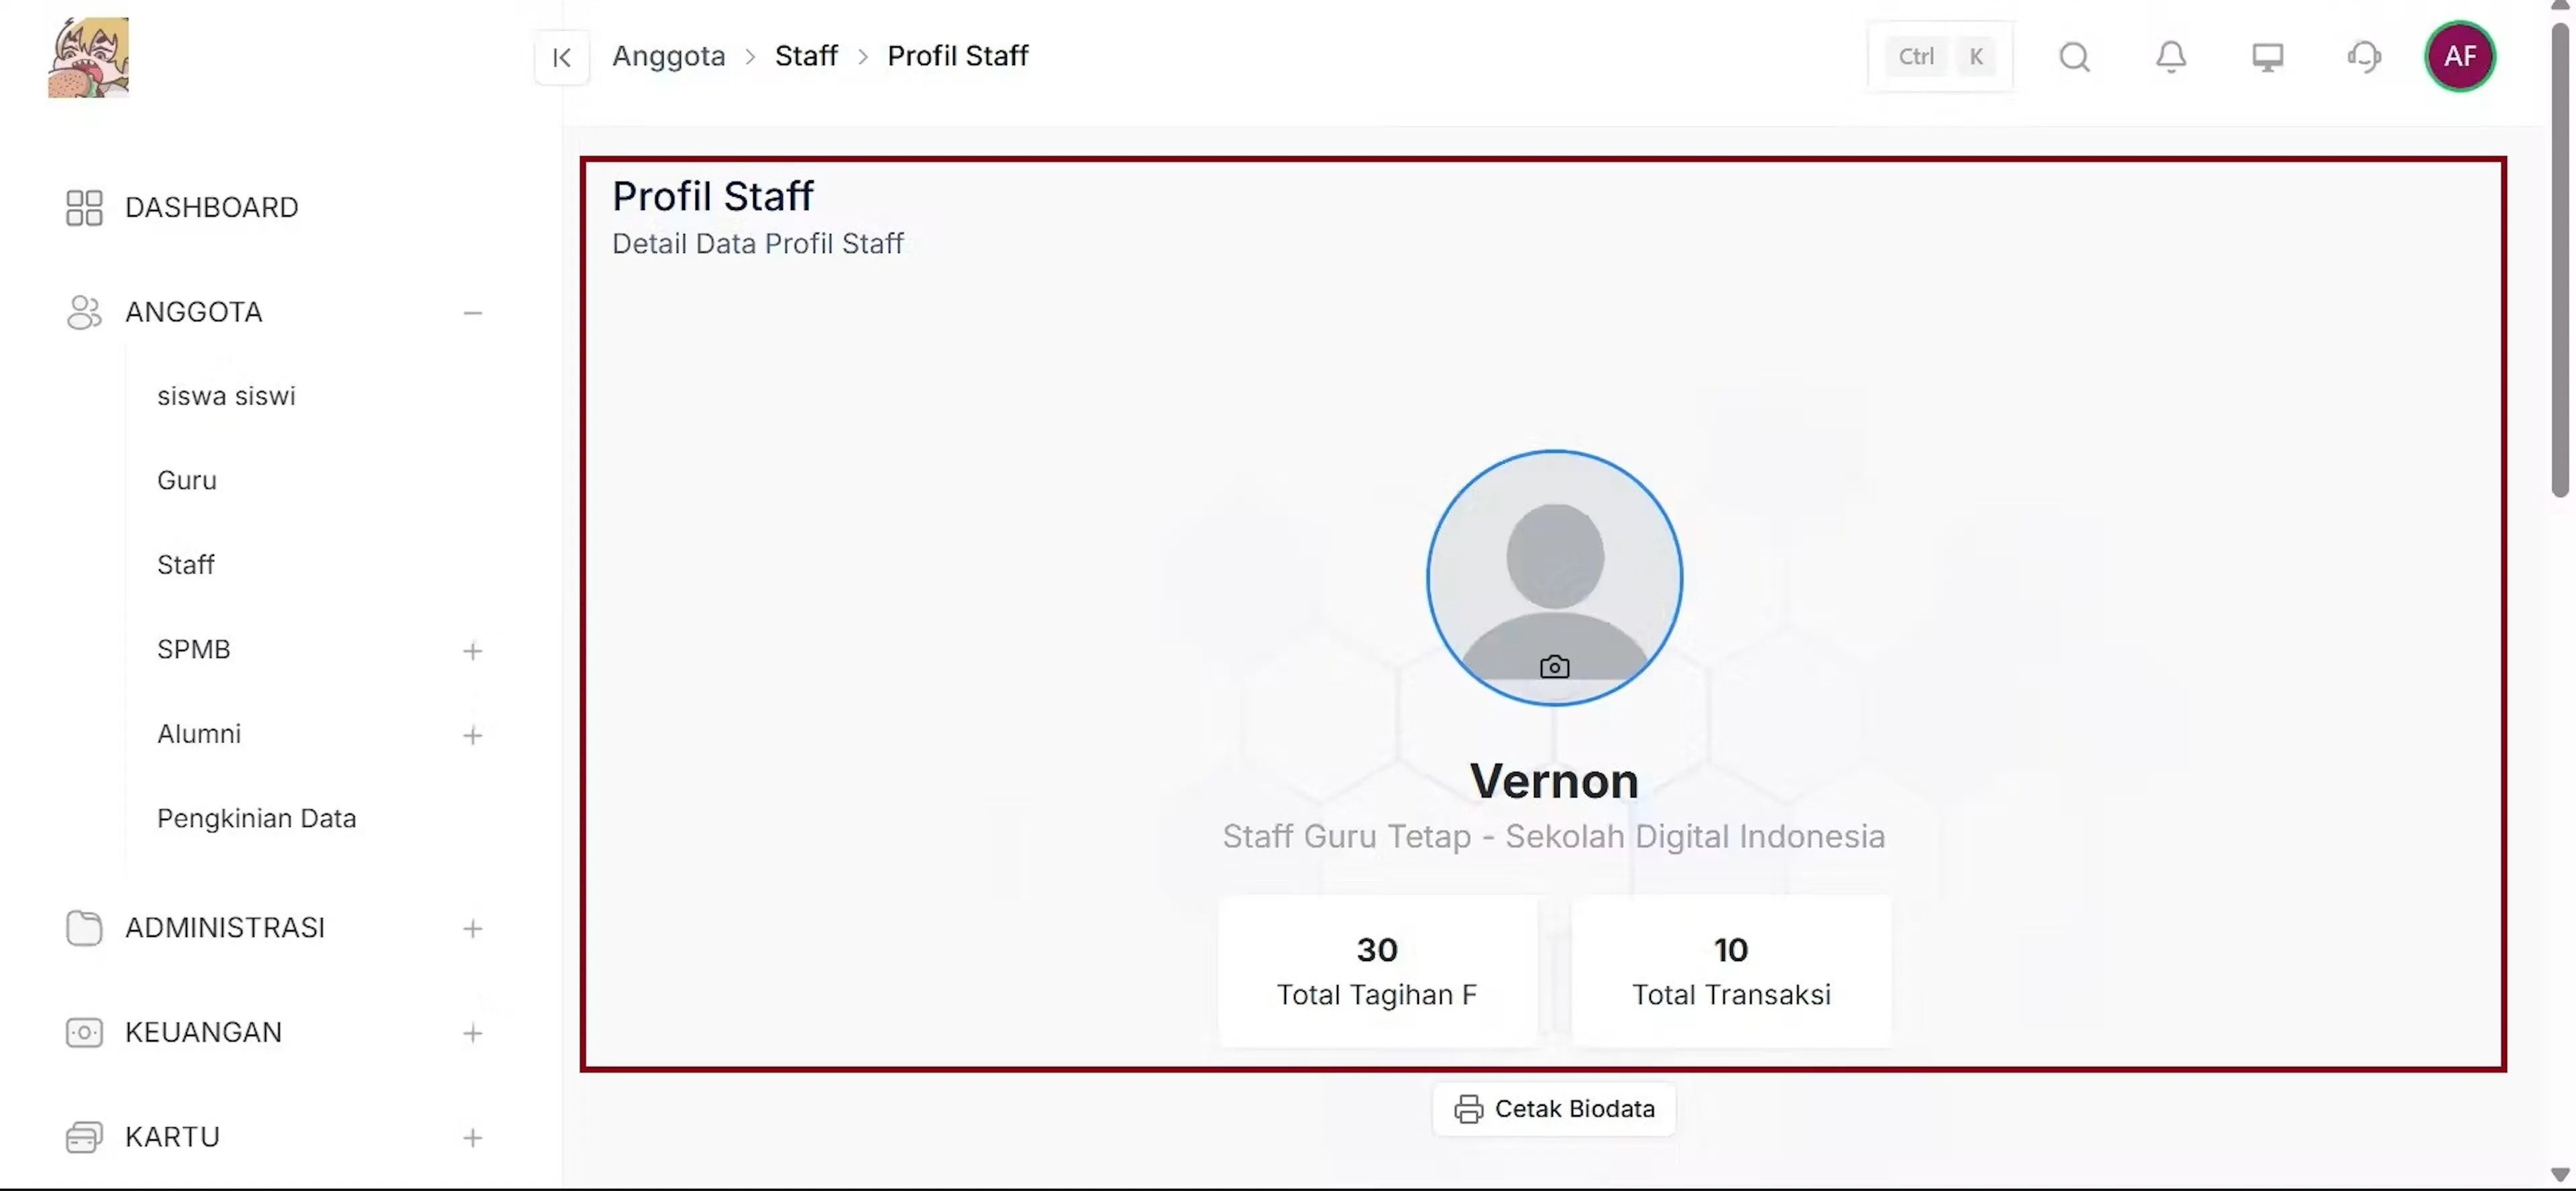Select siswa siswi menu item
Viewport: 2576px width, 1191px height.
coord(226,396)
